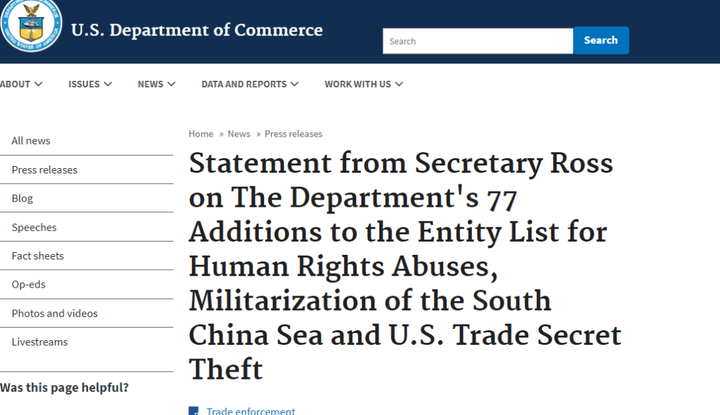Expand the ABOUT menu chevron
The height and width of the screenshot is (415, 720).
click(x=39, y=84)
